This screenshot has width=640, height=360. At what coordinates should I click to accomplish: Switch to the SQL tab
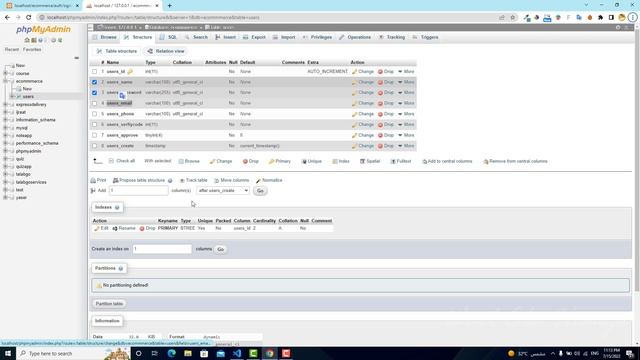tap(168, 37)
